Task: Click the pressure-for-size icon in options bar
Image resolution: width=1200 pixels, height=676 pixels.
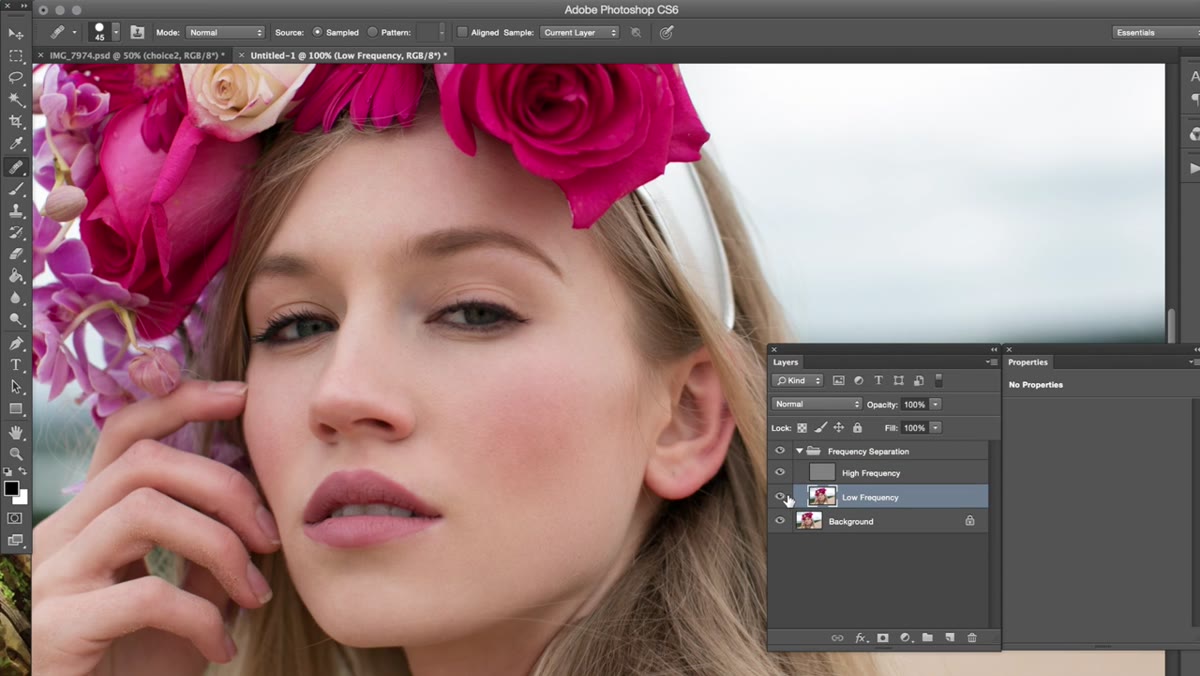Action: pyautogui.click(x=666, y=32)
